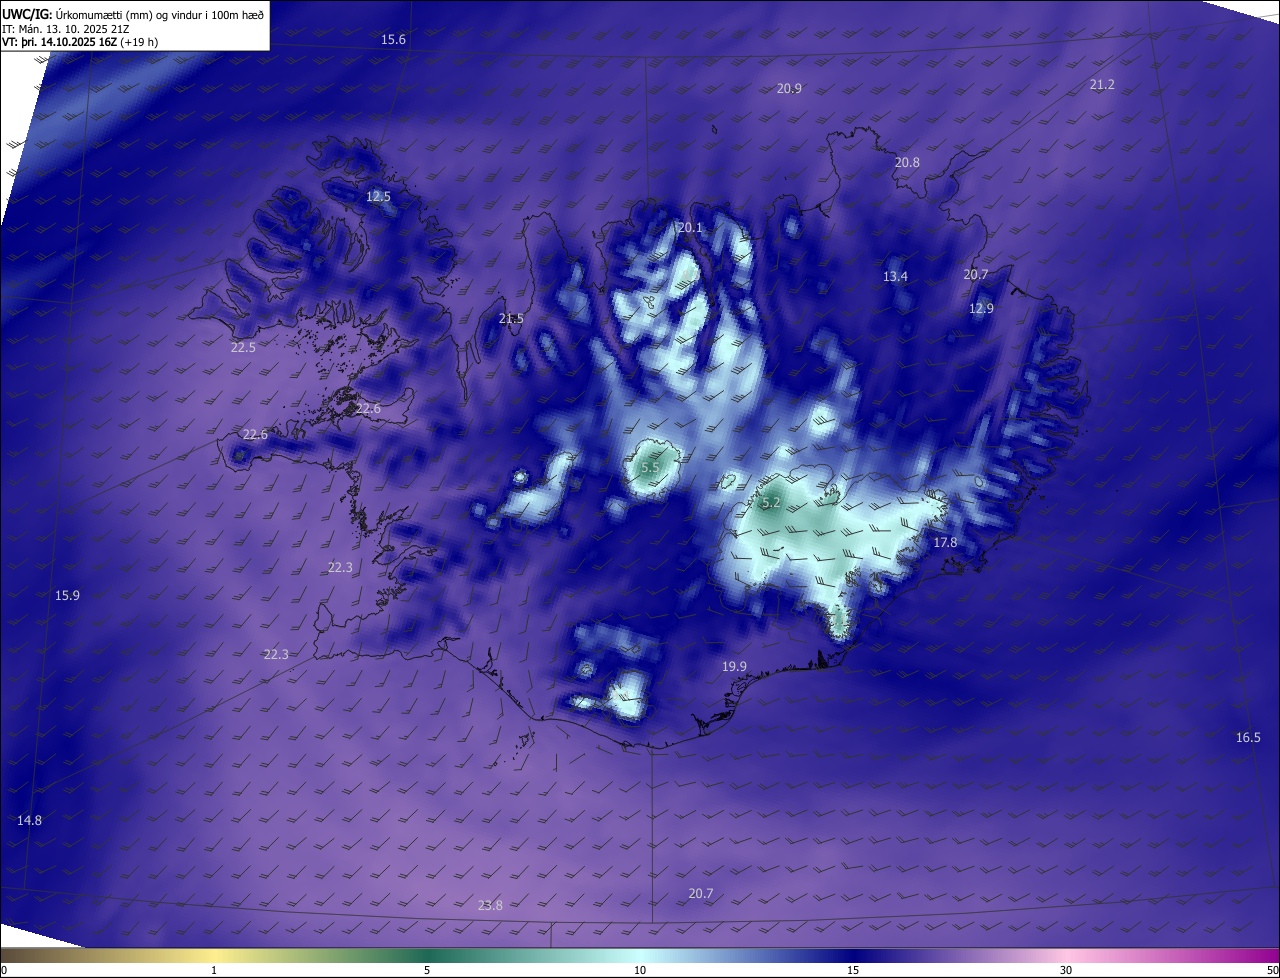Click the map value 22.5
The width and height of the screenshot is (1280, 978).
point(243,348)
